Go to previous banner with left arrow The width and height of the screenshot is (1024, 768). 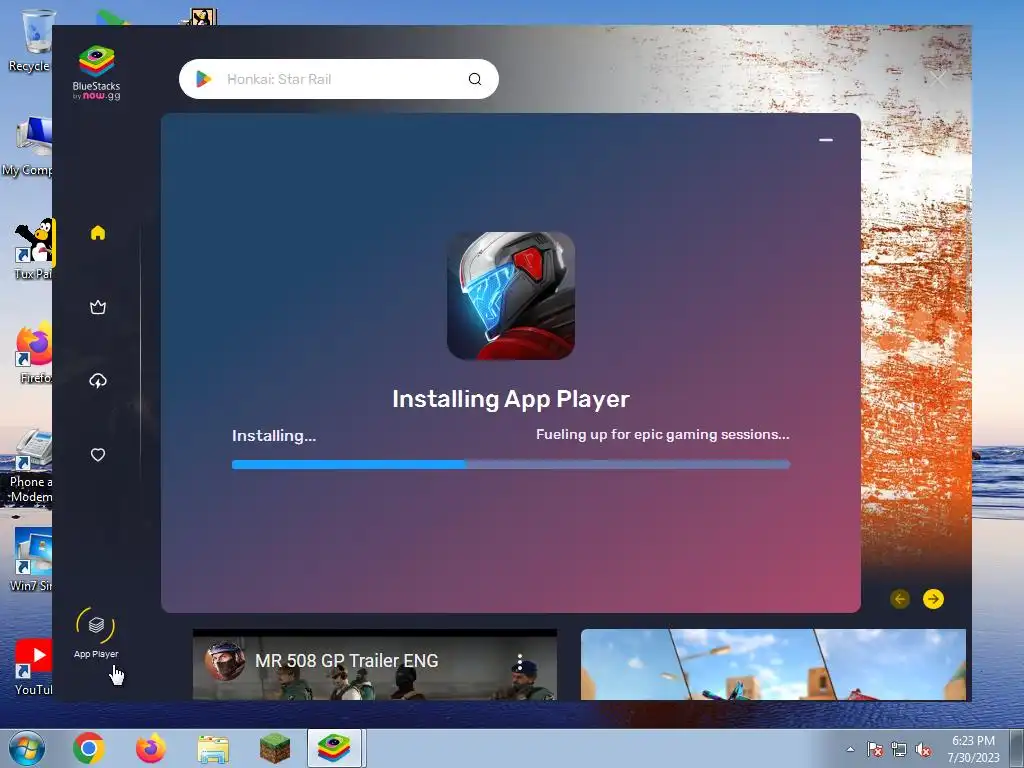click(x=900, y=599)
